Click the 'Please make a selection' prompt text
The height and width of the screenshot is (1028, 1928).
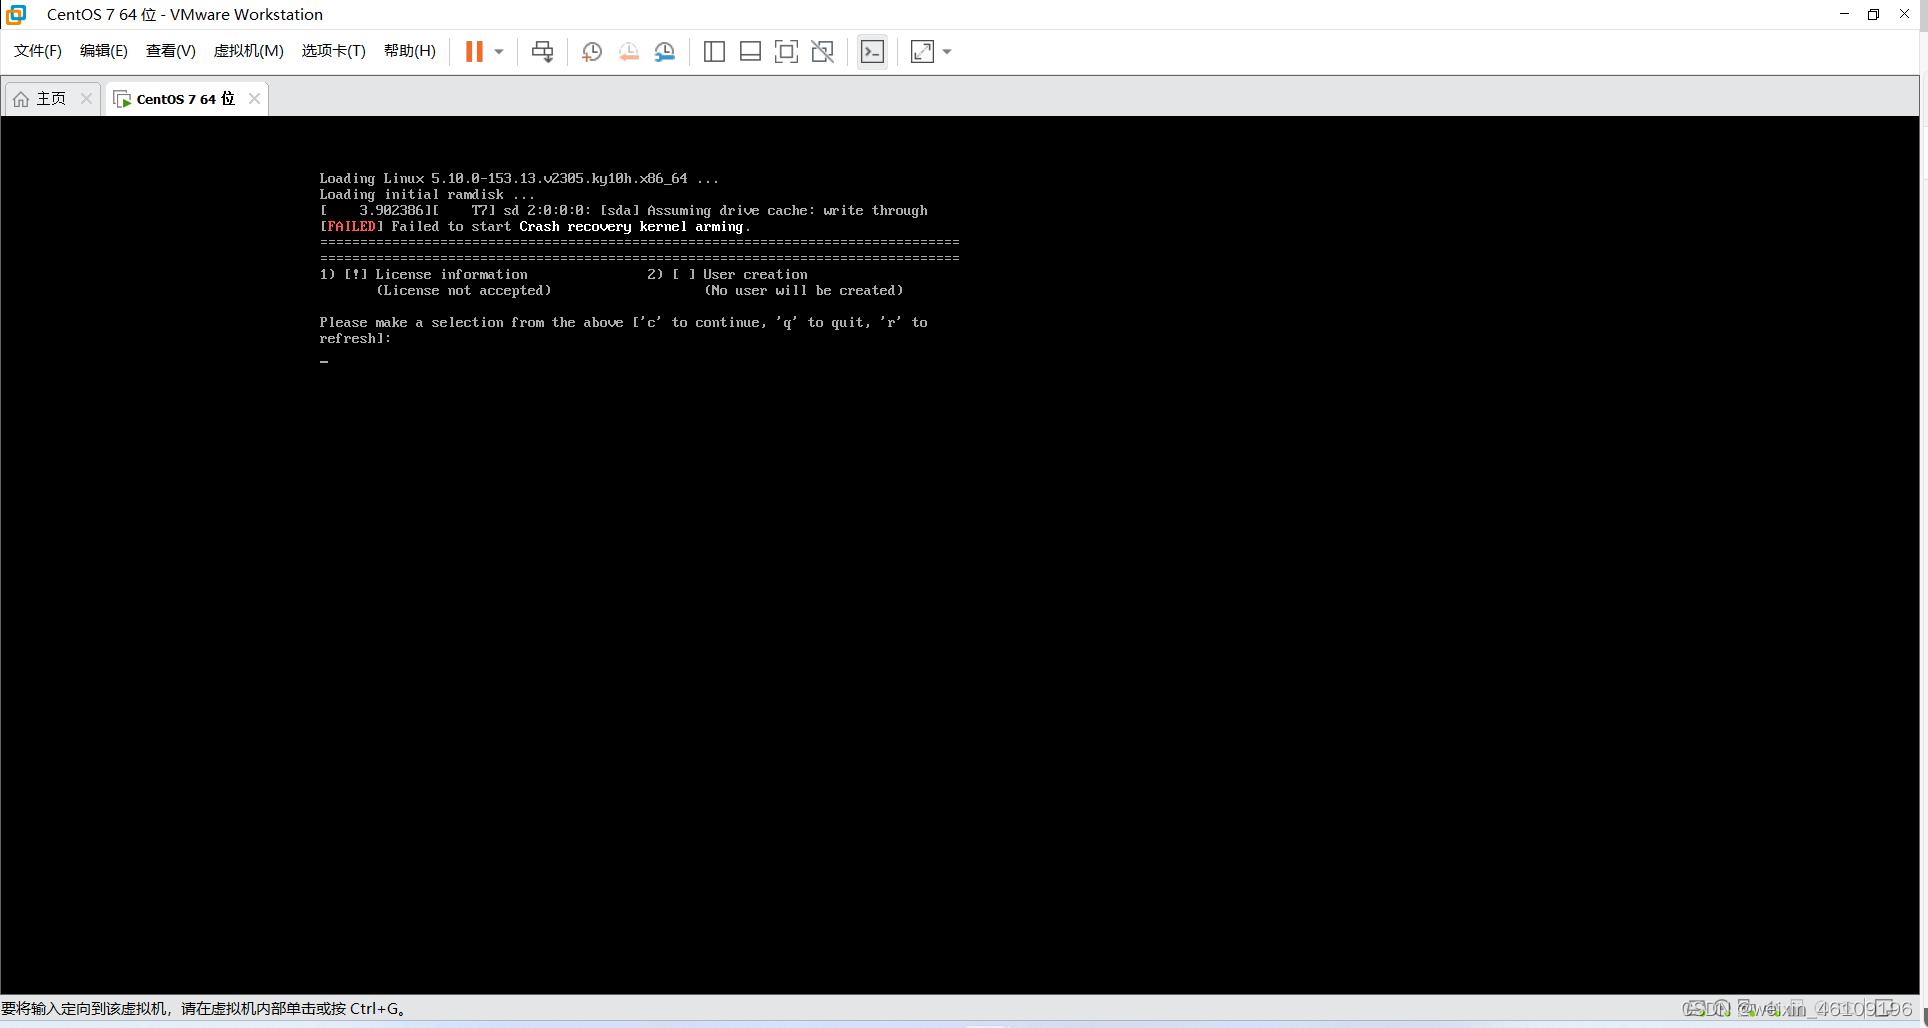click(x=623, y=330)
